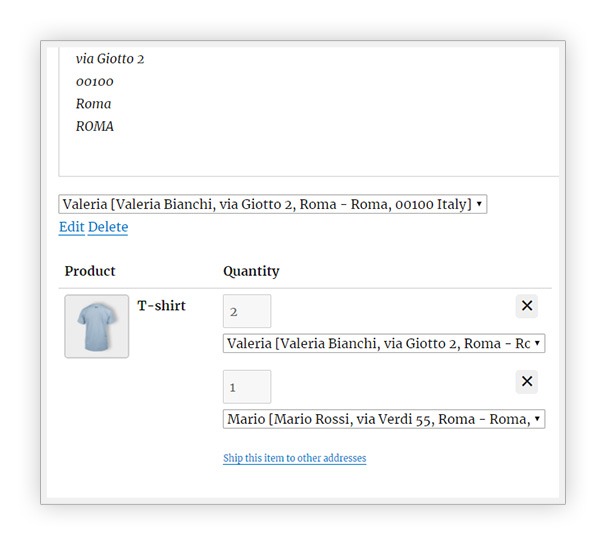Open the top Valeria Bianchi address dropdown

tap(272, 204)
